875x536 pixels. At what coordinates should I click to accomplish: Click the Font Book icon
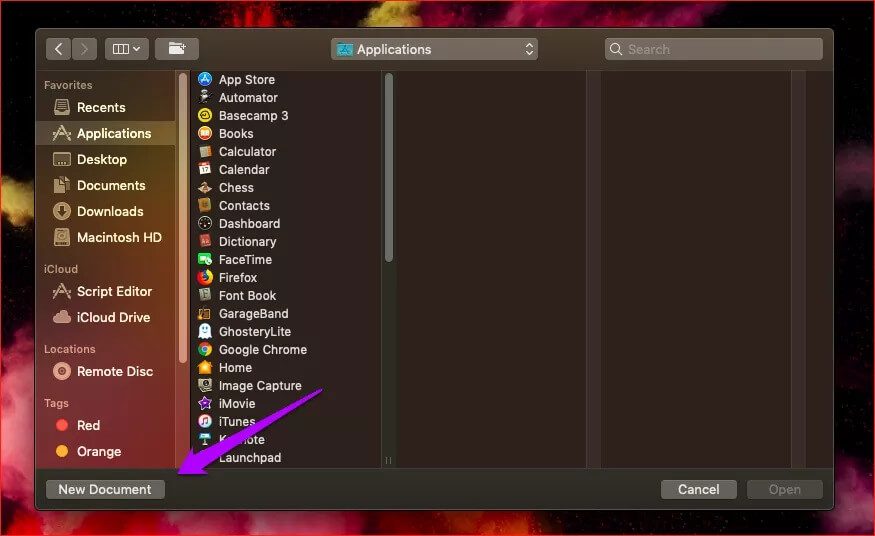tap(205, 295)
